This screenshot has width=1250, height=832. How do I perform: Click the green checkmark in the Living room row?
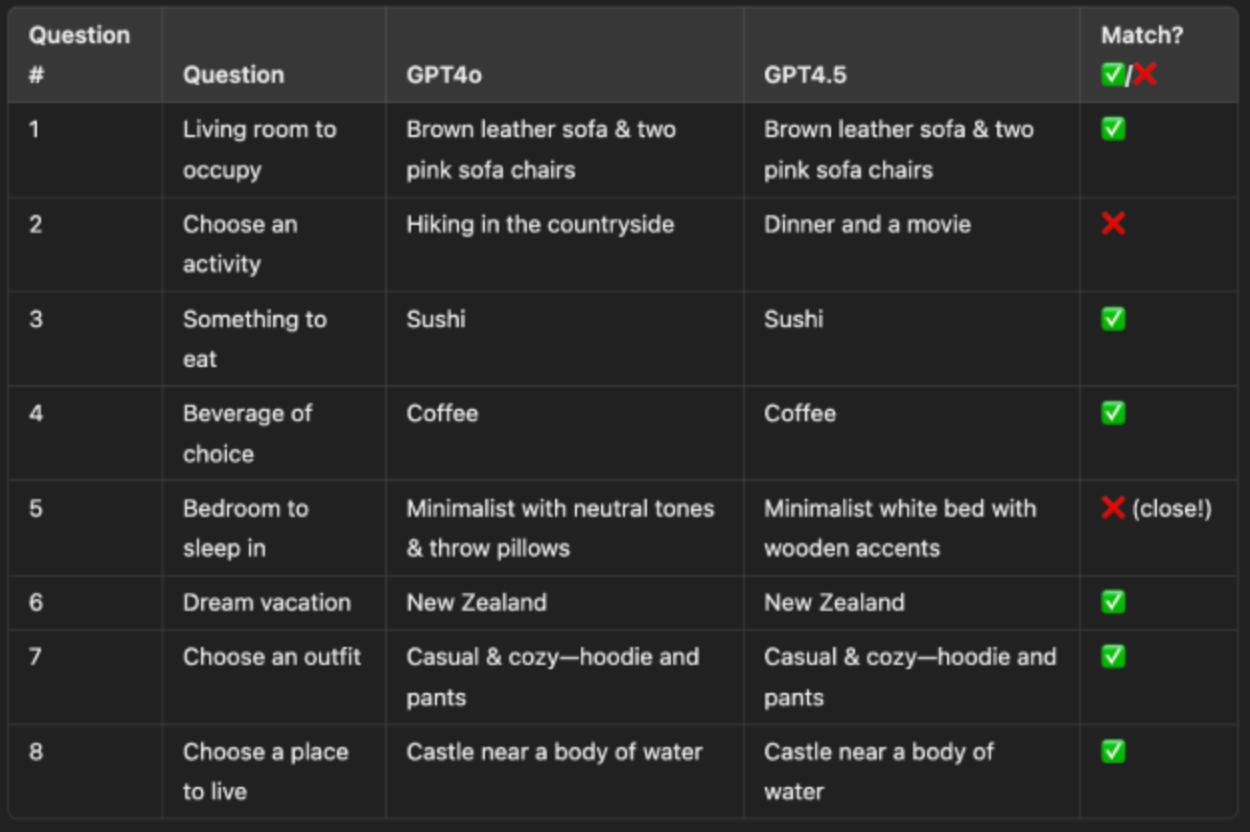pos(1112,129)
